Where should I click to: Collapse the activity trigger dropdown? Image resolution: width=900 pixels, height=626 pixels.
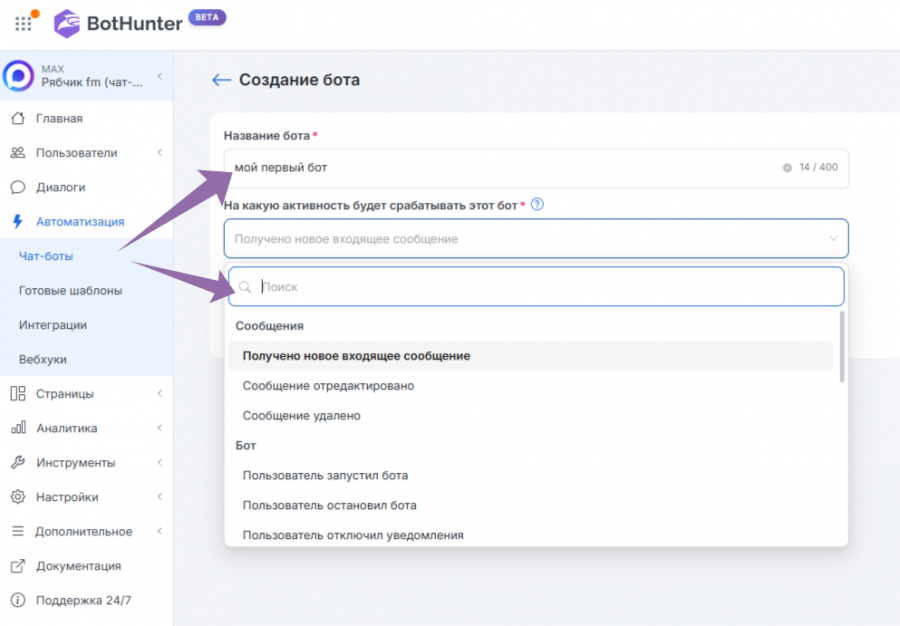point(833,238)
